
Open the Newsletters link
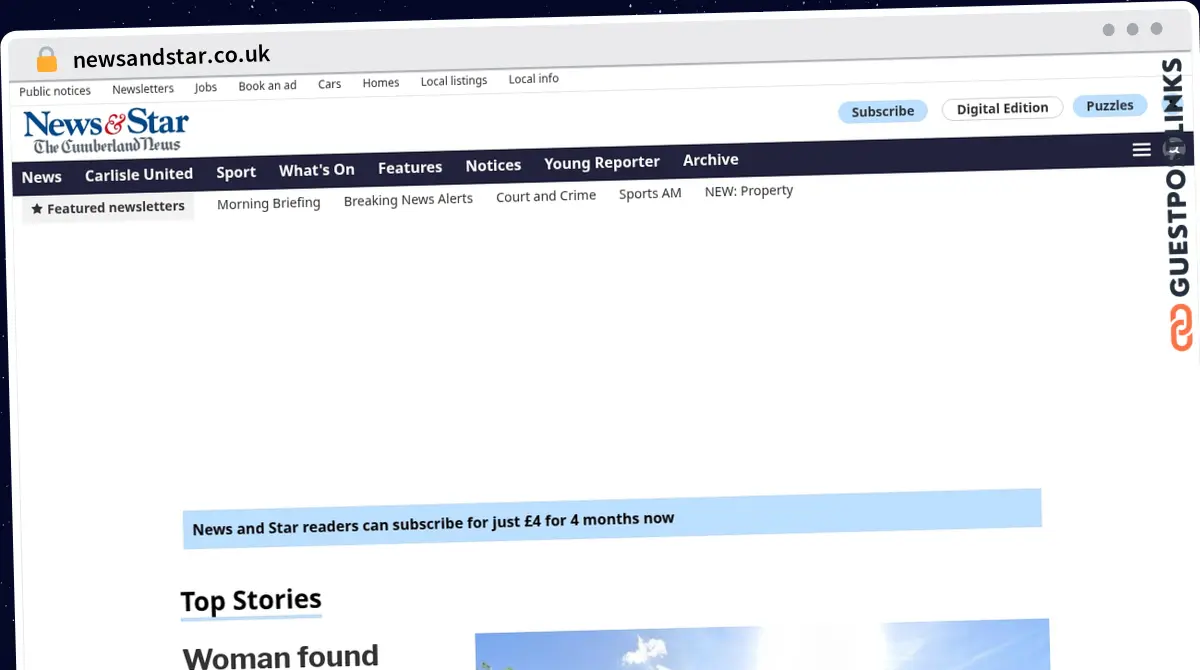[x=143, y=89]
